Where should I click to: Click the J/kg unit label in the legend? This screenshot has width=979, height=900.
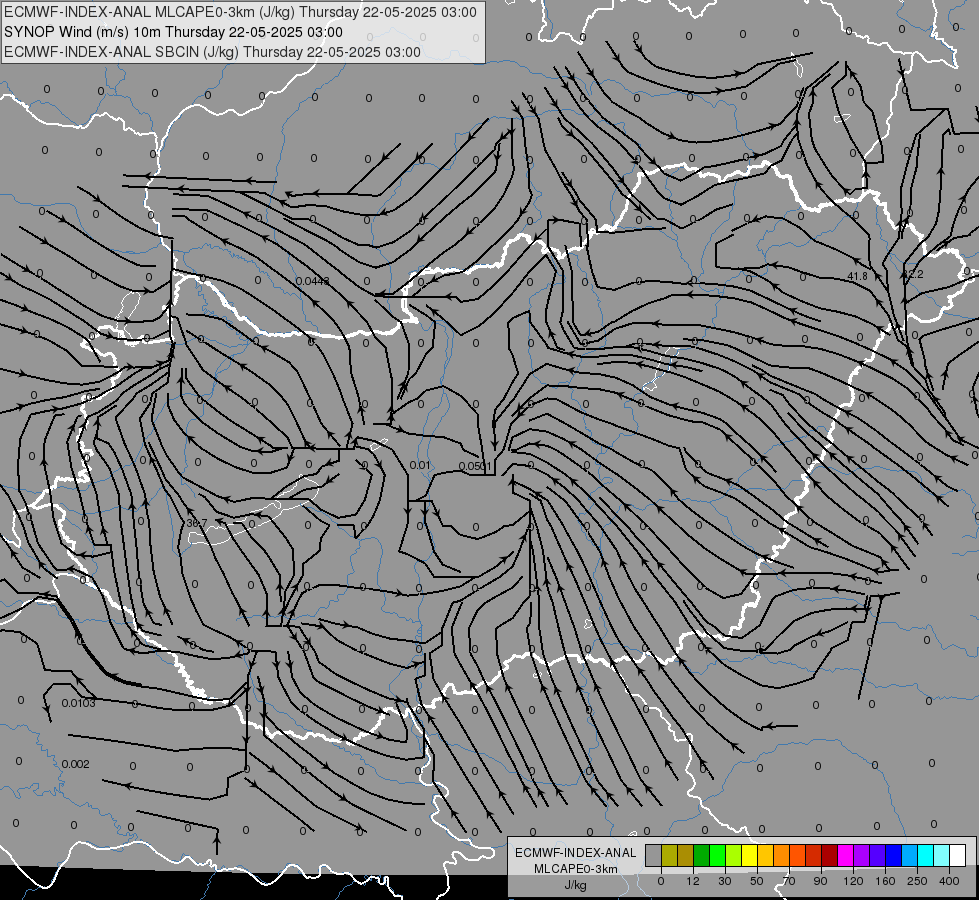coord(576,885)
